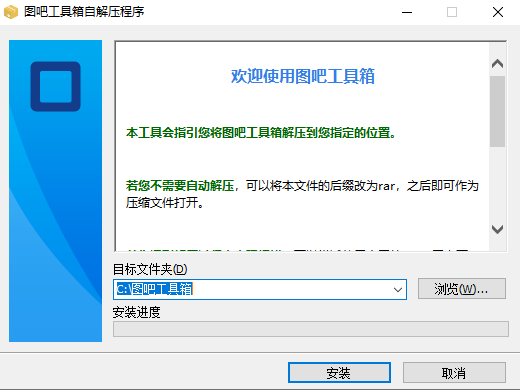Open folder browser with 浏览(W)... button

pos(462,289)
